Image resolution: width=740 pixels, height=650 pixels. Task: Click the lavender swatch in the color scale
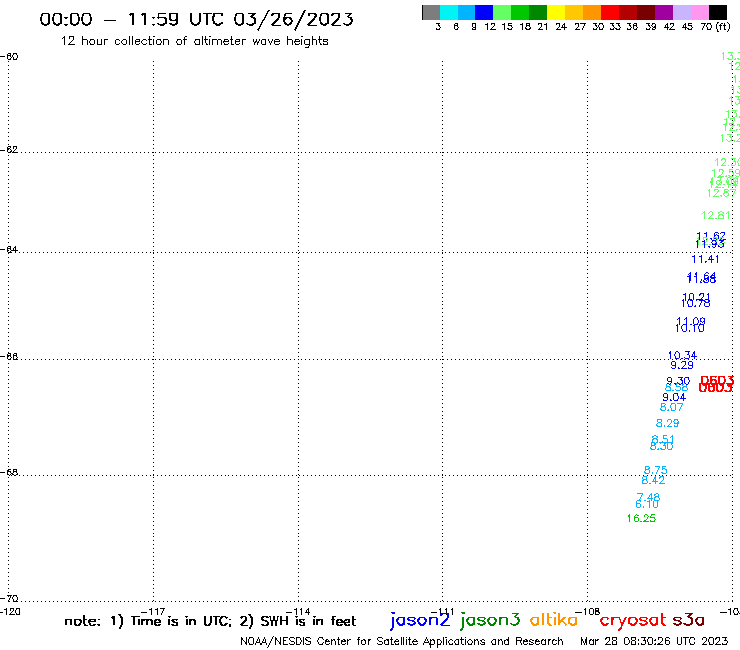click(x=681, y=13)
